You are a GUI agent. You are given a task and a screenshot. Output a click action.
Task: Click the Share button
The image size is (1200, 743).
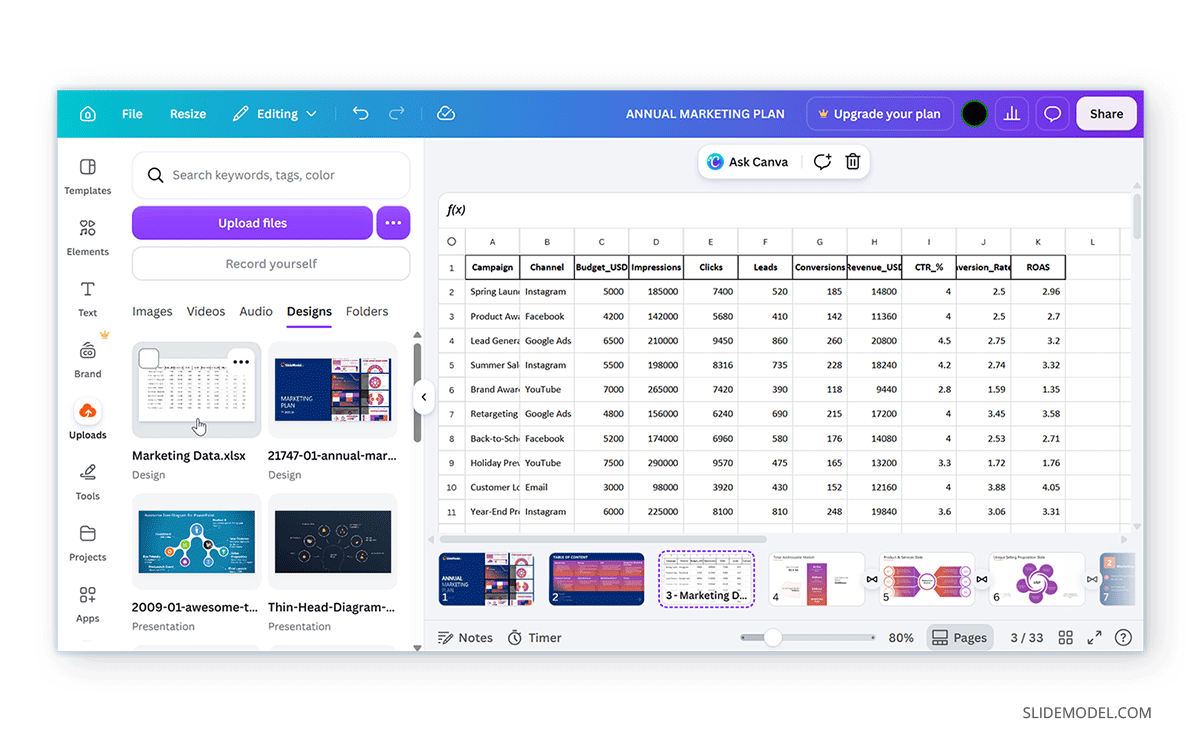click(x=1106, y=114)
